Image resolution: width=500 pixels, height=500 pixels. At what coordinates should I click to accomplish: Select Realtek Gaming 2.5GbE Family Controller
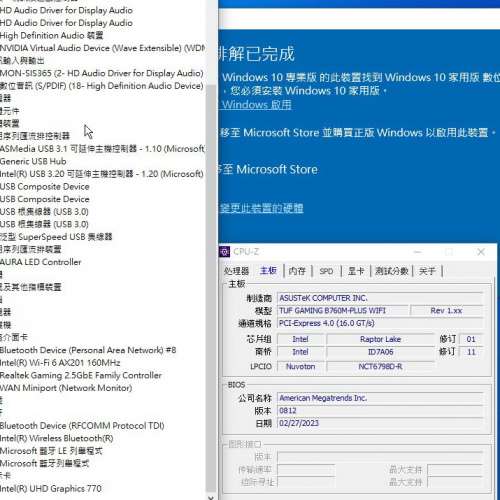click(81, 376)
